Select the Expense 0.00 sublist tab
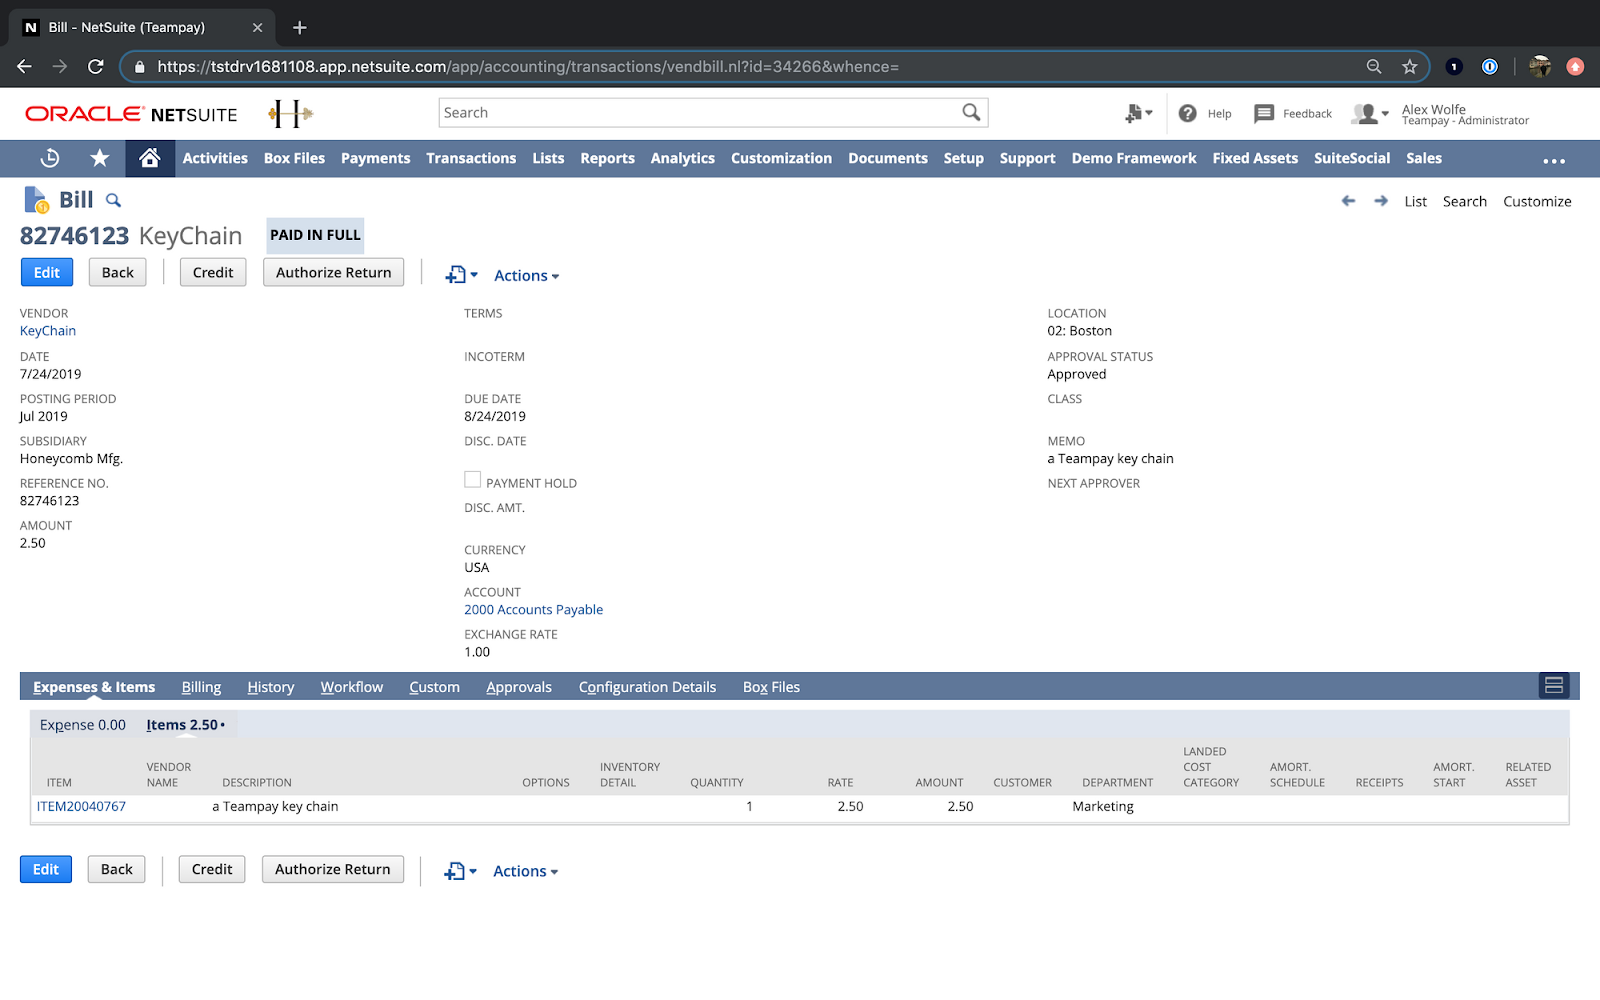Viewport: 1600px width, 1000px height. [x=83, y=725]
